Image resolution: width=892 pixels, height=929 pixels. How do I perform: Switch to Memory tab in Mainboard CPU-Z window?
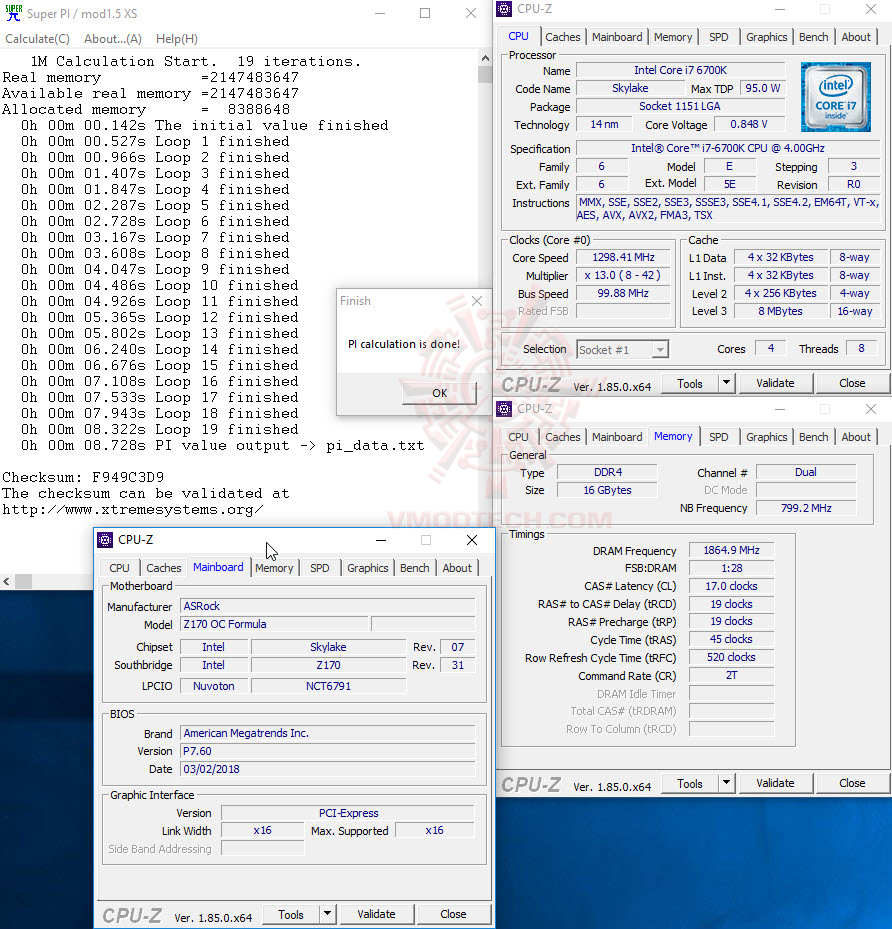[x=274, y=568]
